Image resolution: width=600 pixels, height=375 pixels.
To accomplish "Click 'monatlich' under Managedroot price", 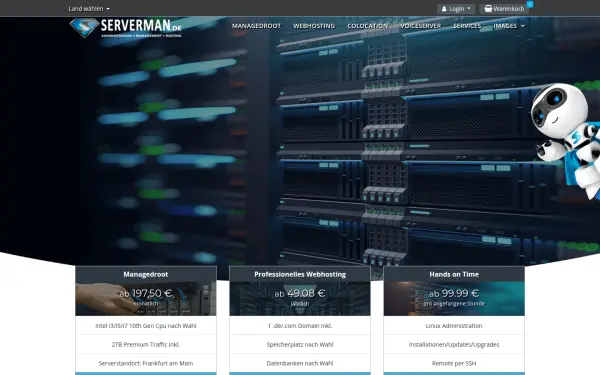I will tap(146, 304).
